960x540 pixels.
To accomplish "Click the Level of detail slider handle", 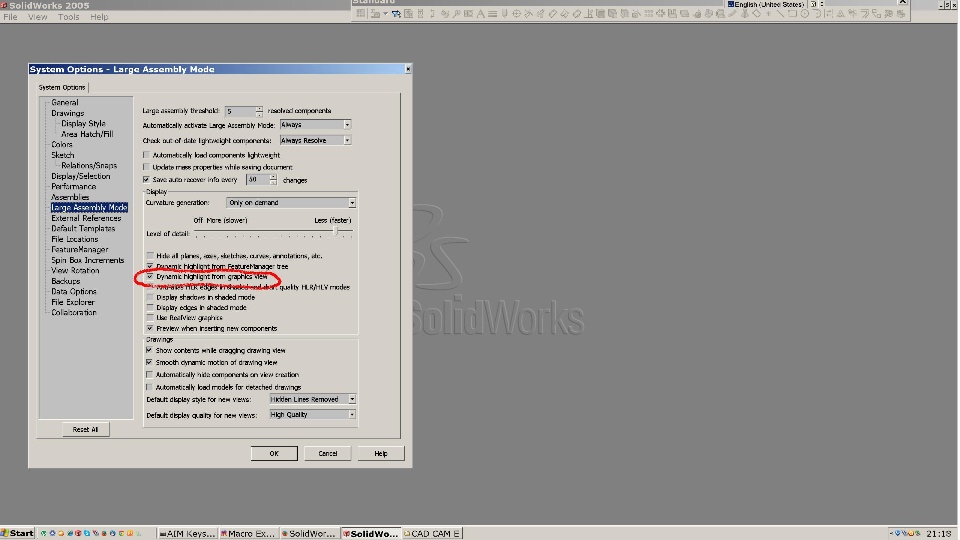I will point(336,231).
